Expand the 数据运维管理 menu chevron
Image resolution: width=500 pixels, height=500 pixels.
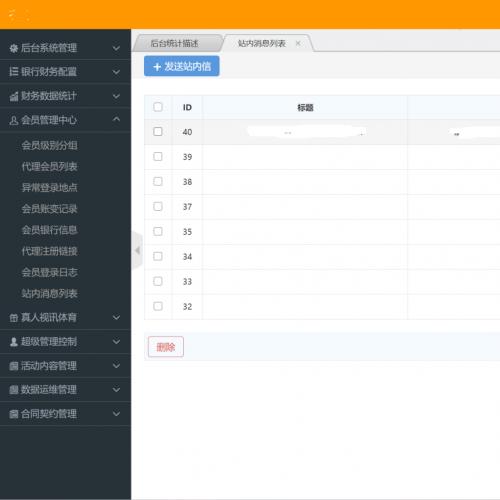pos(116,389)
